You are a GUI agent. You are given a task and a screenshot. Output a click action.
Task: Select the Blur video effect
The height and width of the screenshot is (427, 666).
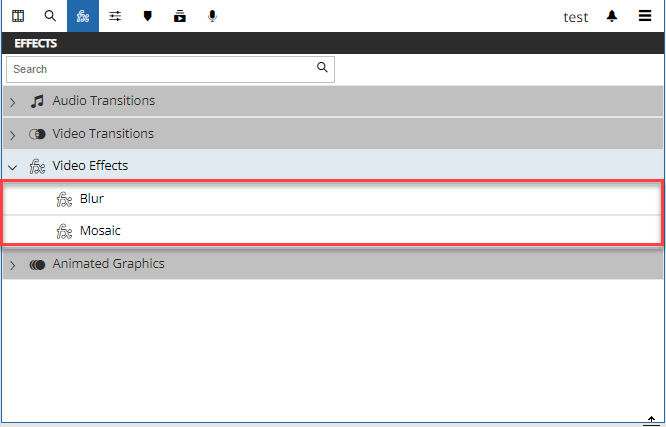92,199
